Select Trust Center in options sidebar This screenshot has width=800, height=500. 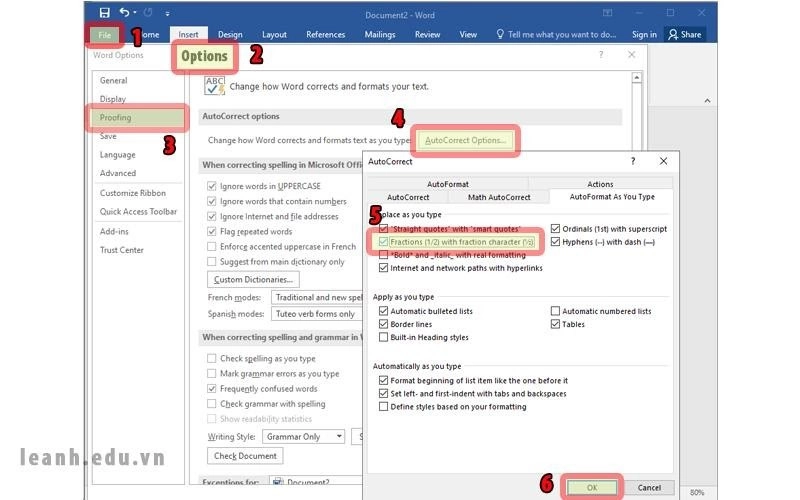pyautogui.click(x=121, y=249)
